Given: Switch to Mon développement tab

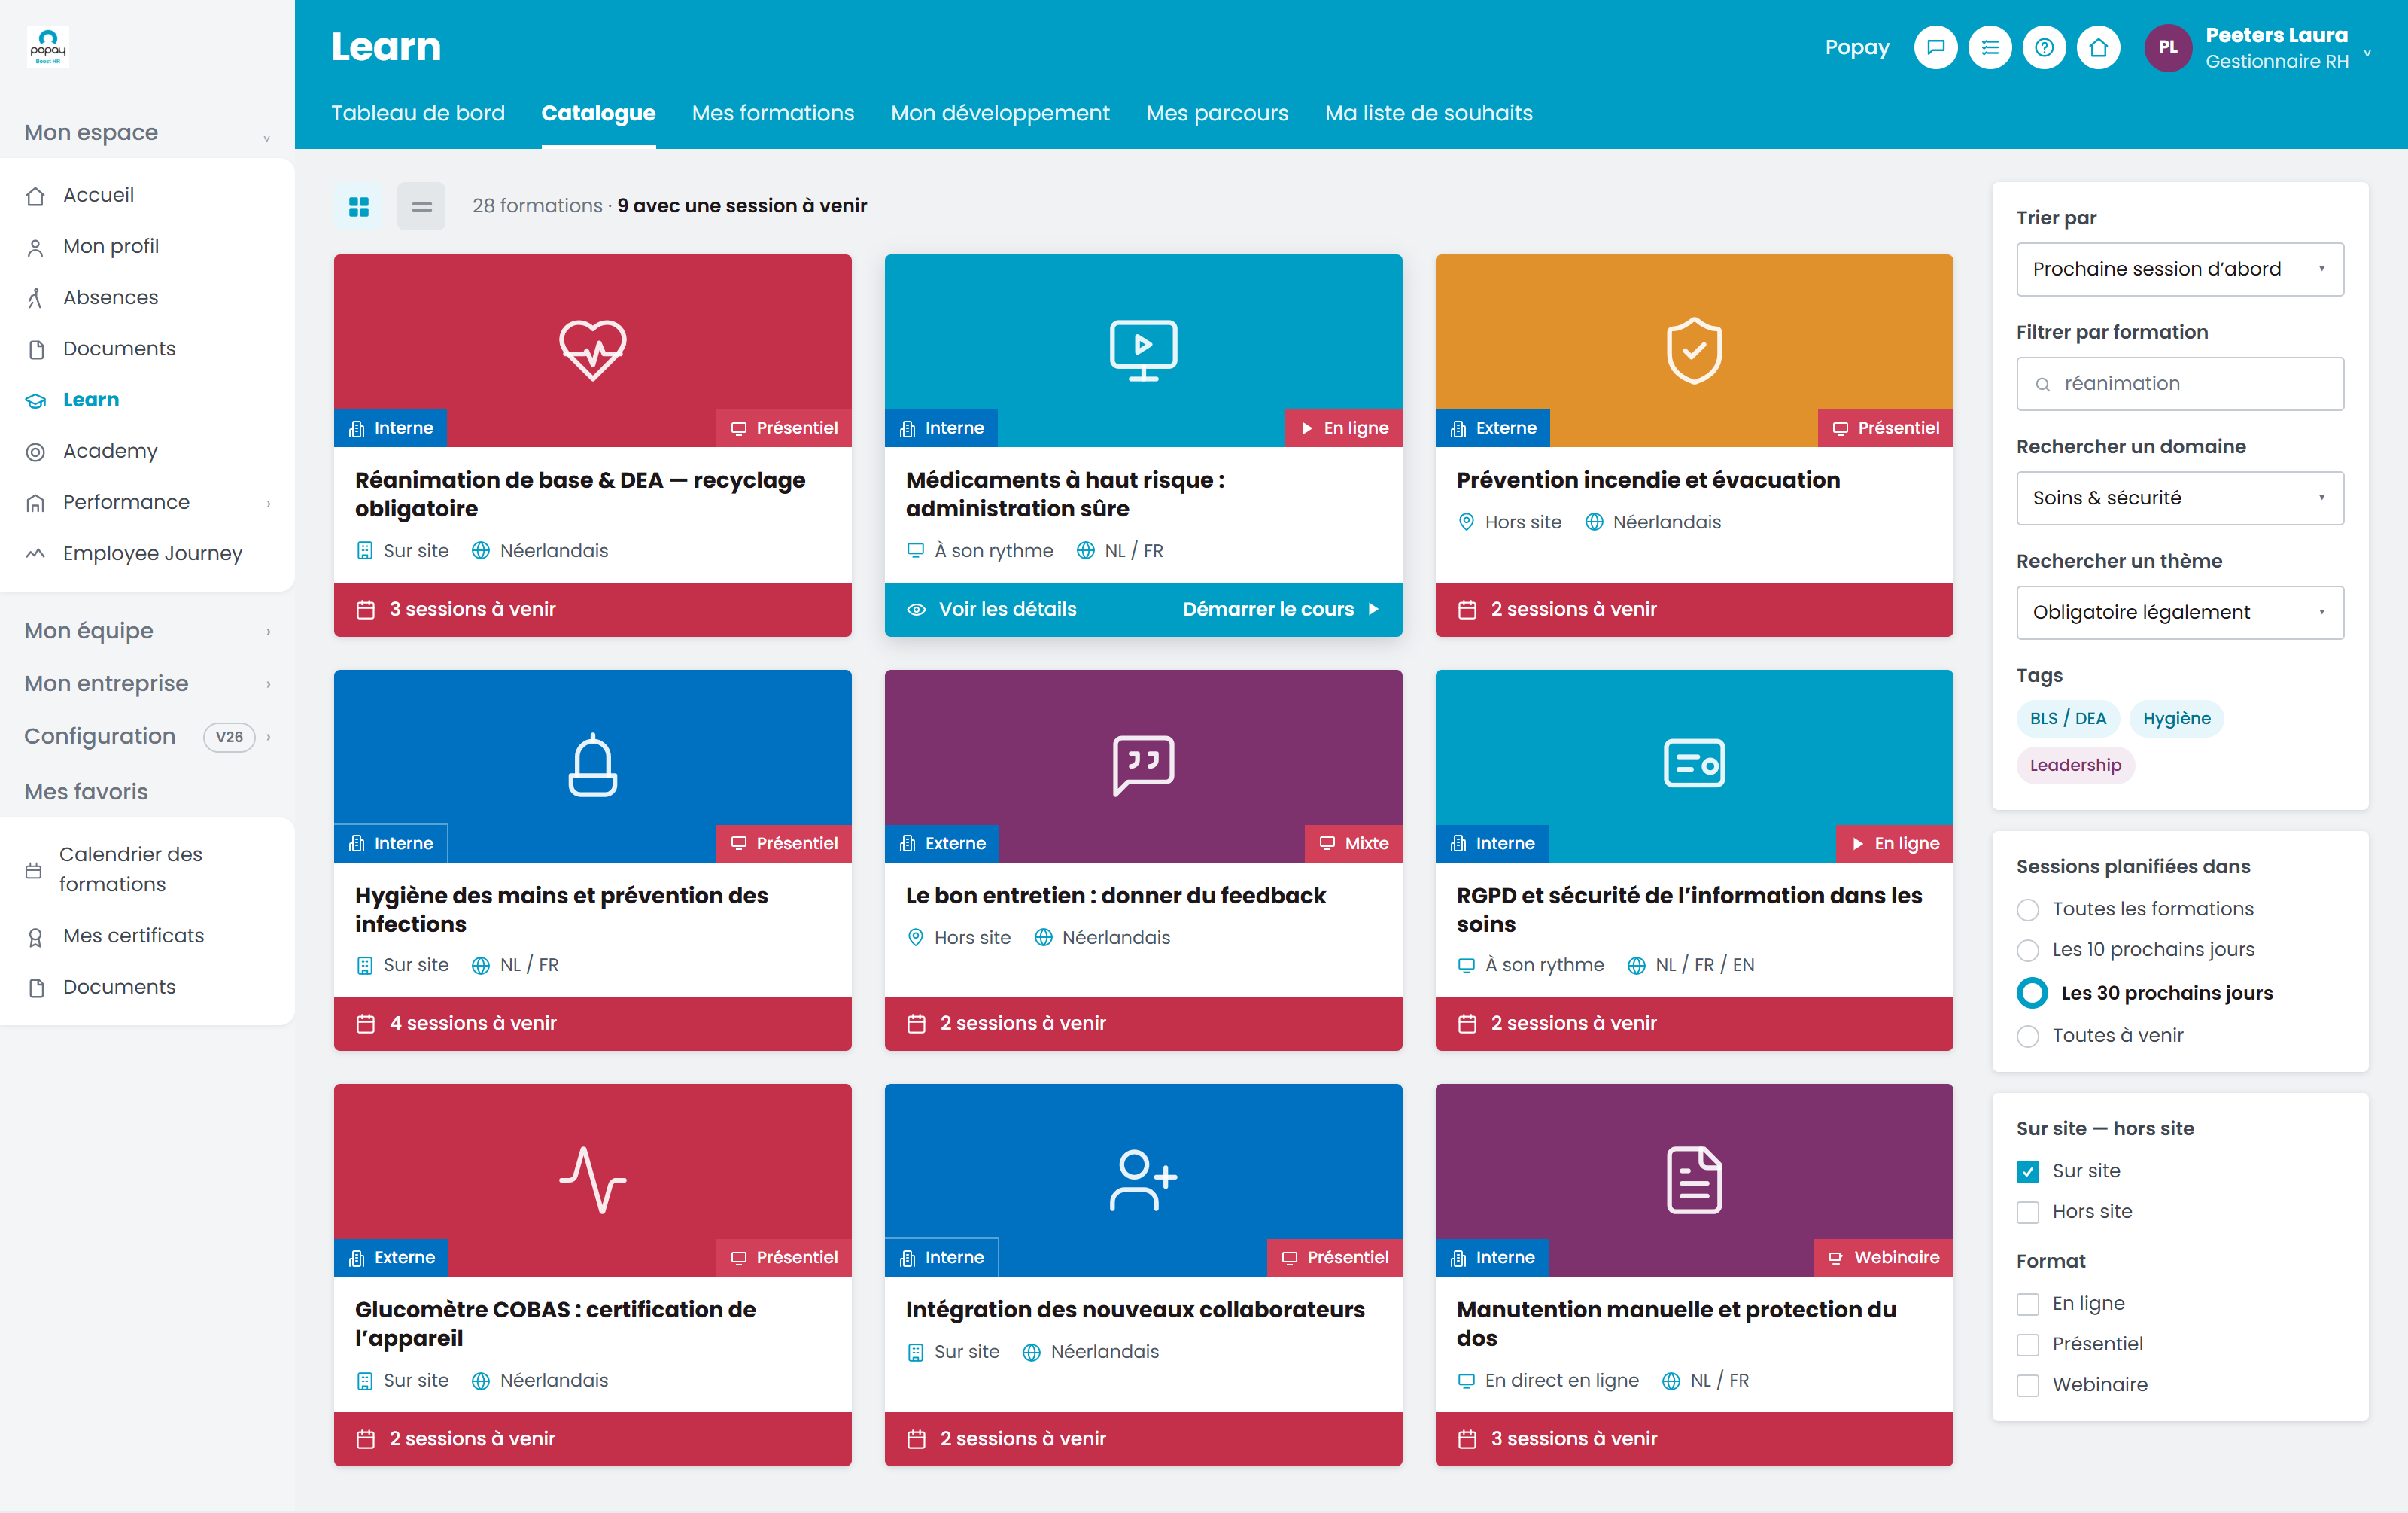Looking at the screenshot, I should (x=1000, y=113).
